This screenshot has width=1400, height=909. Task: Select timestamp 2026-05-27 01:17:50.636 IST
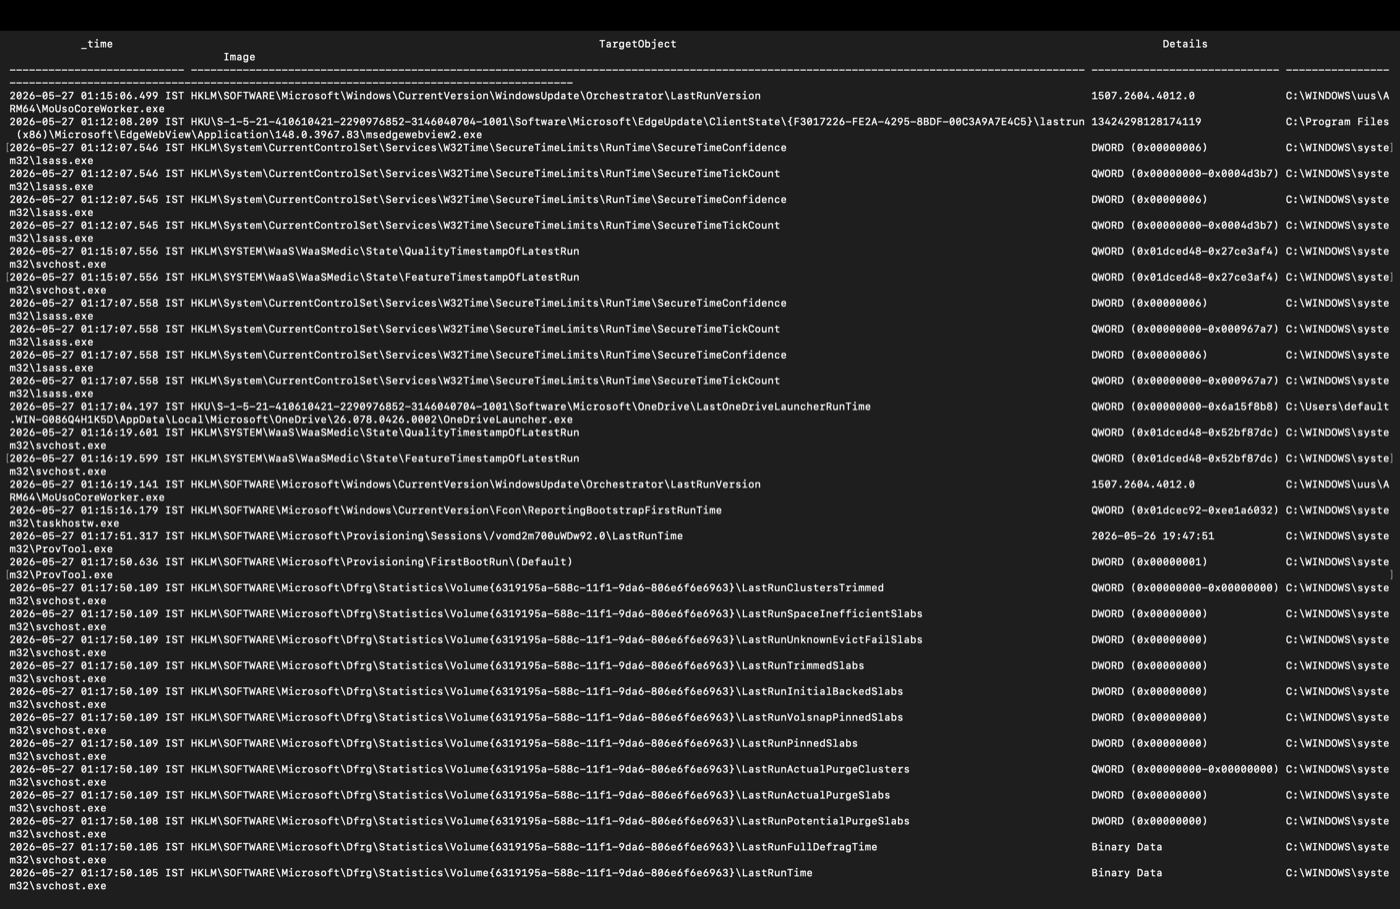[97, 563]
